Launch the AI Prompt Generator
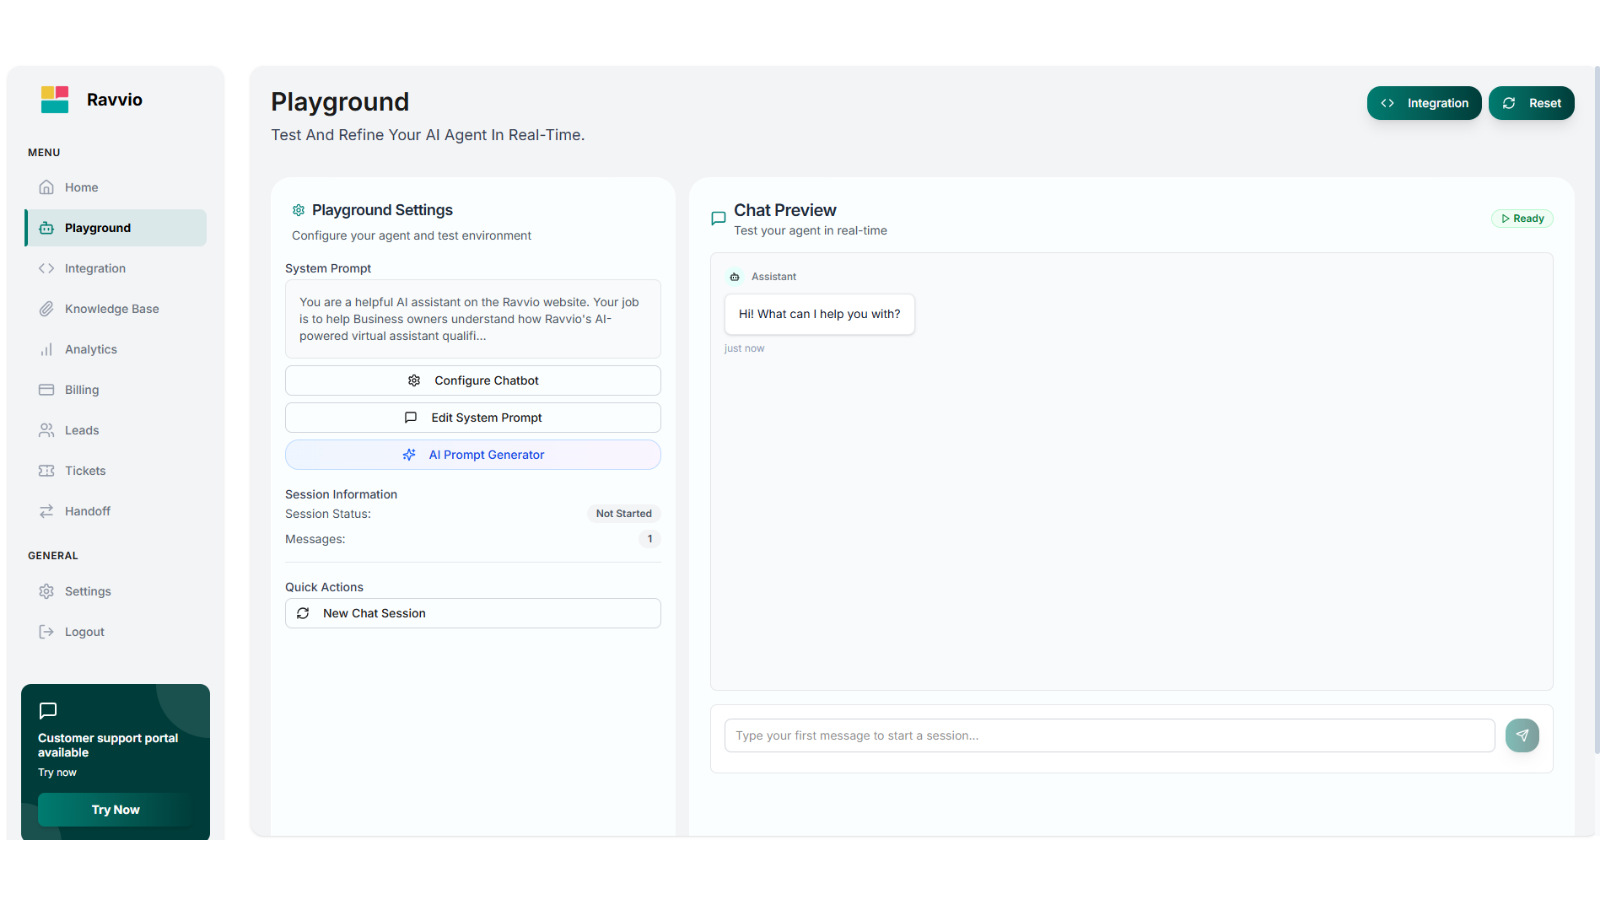 coord(473,455)
